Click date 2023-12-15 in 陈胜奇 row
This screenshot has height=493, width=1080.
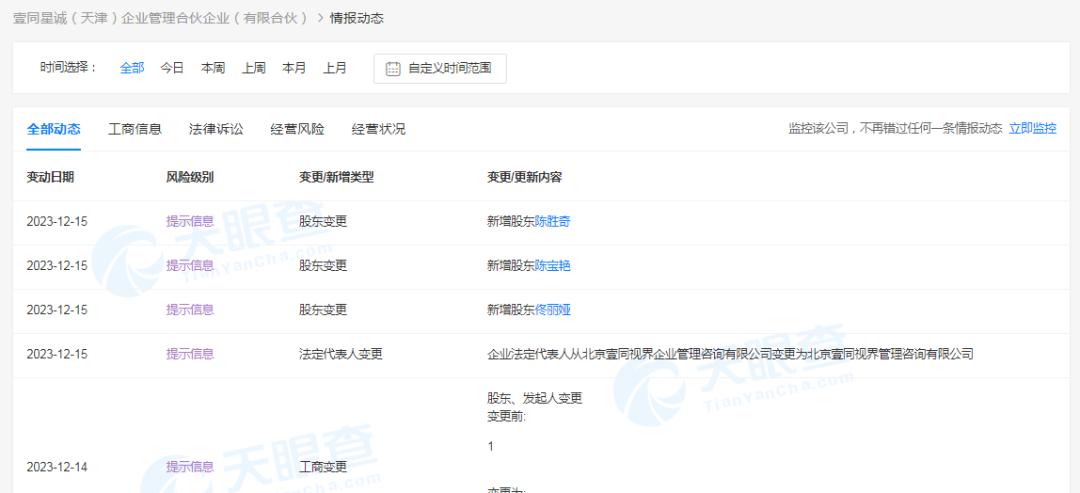(x=57, y=222)
